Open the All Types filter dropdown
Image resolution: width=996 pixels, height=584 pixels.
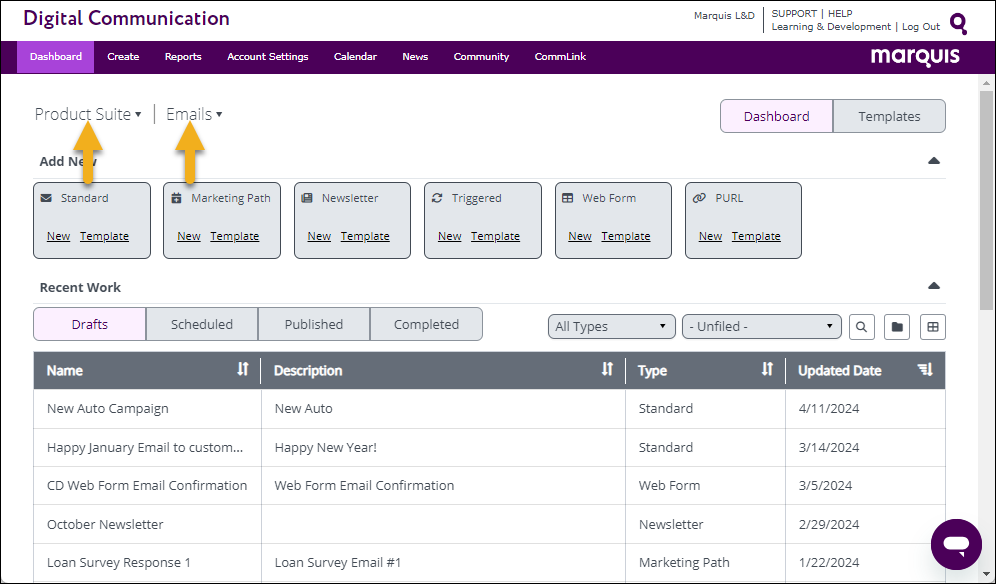[x=612, y=326]
